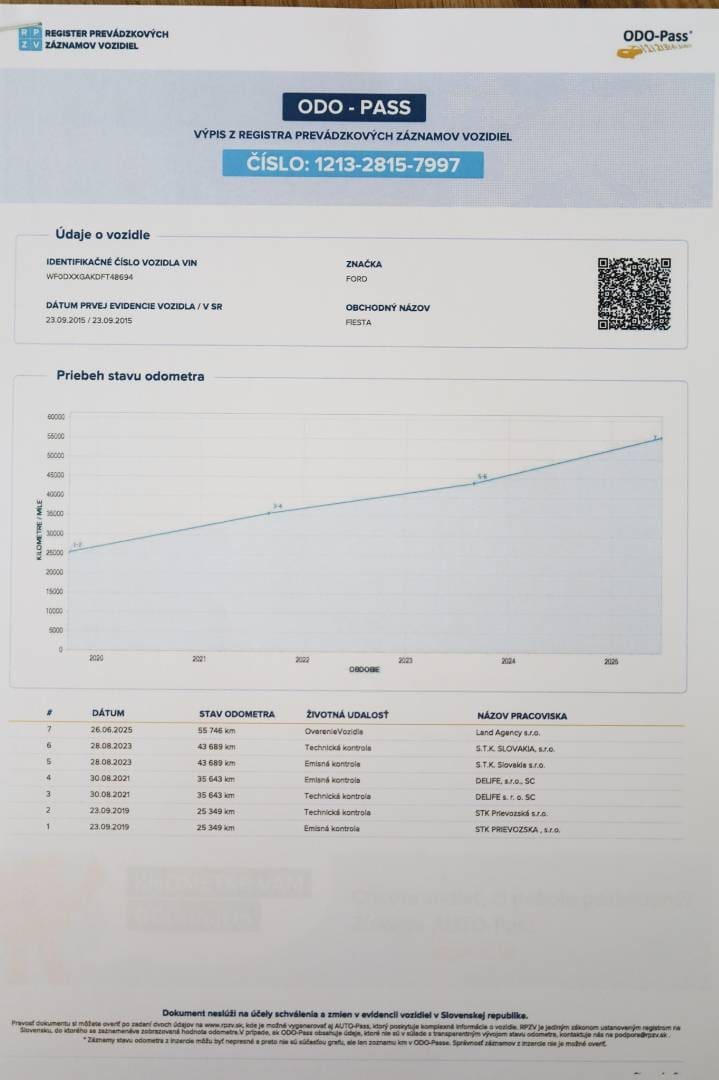Click the 'DÁTUM' column header
Viewport: 719px width, 1080px height.
pyautogui.click(x=108, y=713)
